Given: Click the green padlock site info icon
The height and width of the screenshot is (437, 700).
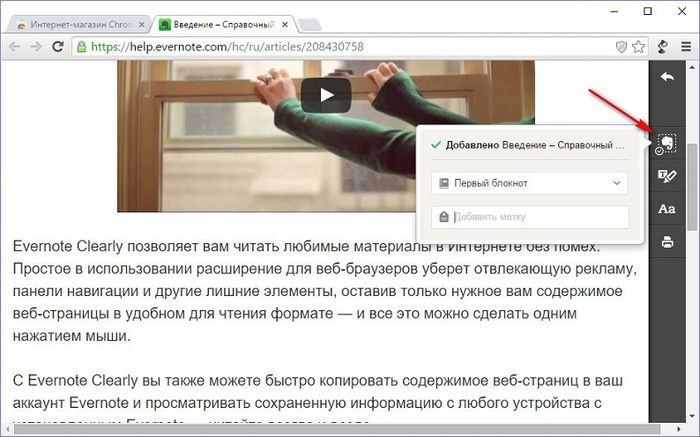Looking at the screenshot, I should (x=81, y=46).
